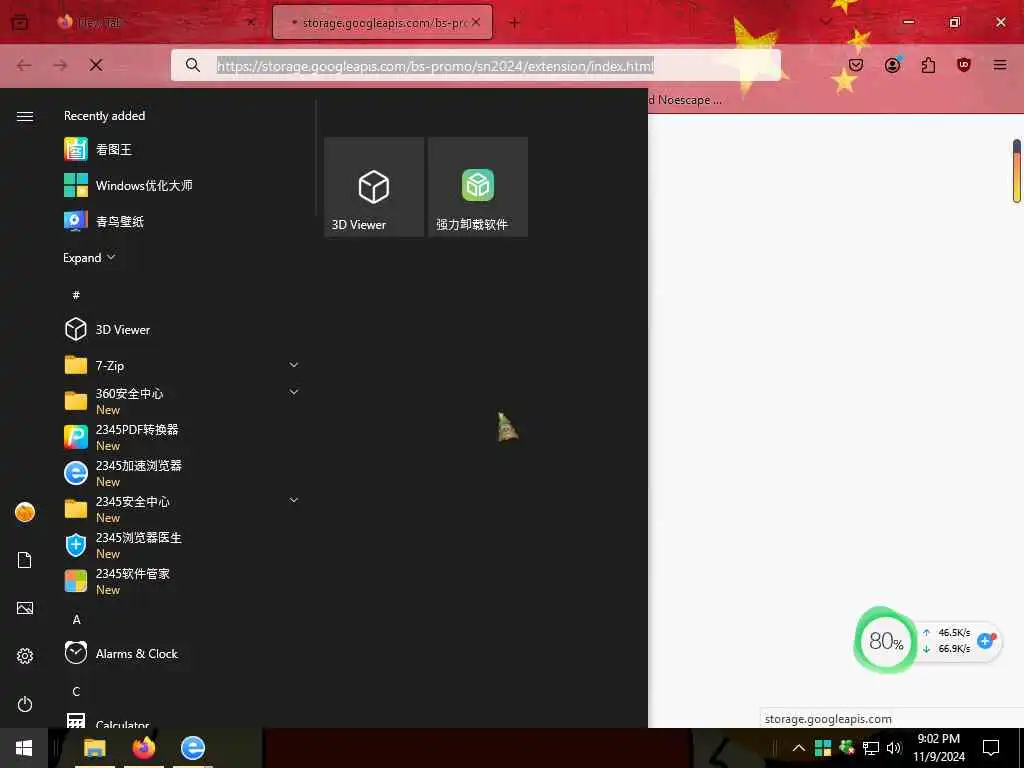The height and width of the screenshot is (768, 1024).
Task: Click the Windows优化大师 tray icon
Action: (823, 748)
